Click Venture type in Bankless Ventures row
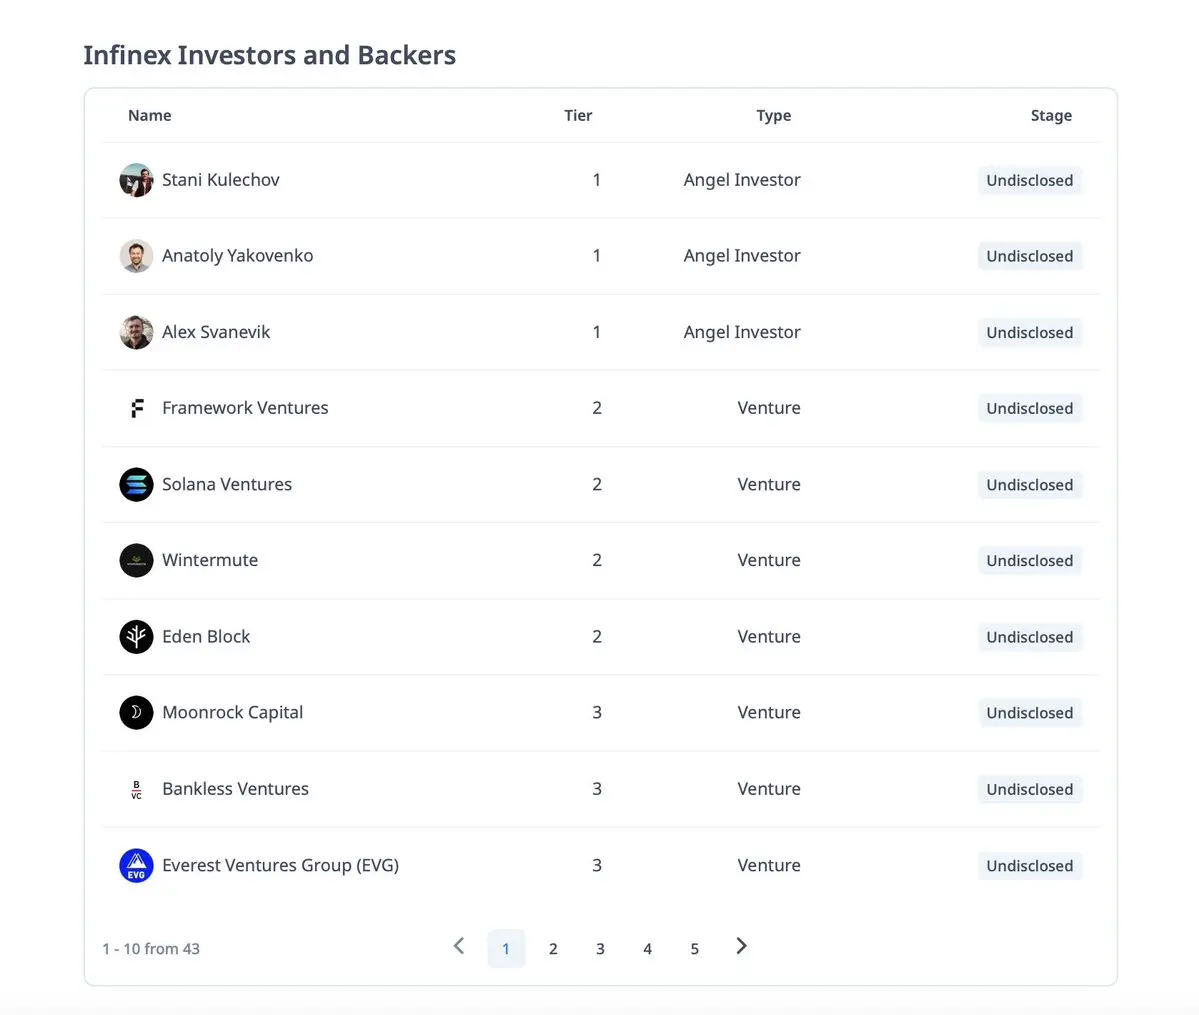The height and width of the screenshot is (1015, 1199). [768, 789]
